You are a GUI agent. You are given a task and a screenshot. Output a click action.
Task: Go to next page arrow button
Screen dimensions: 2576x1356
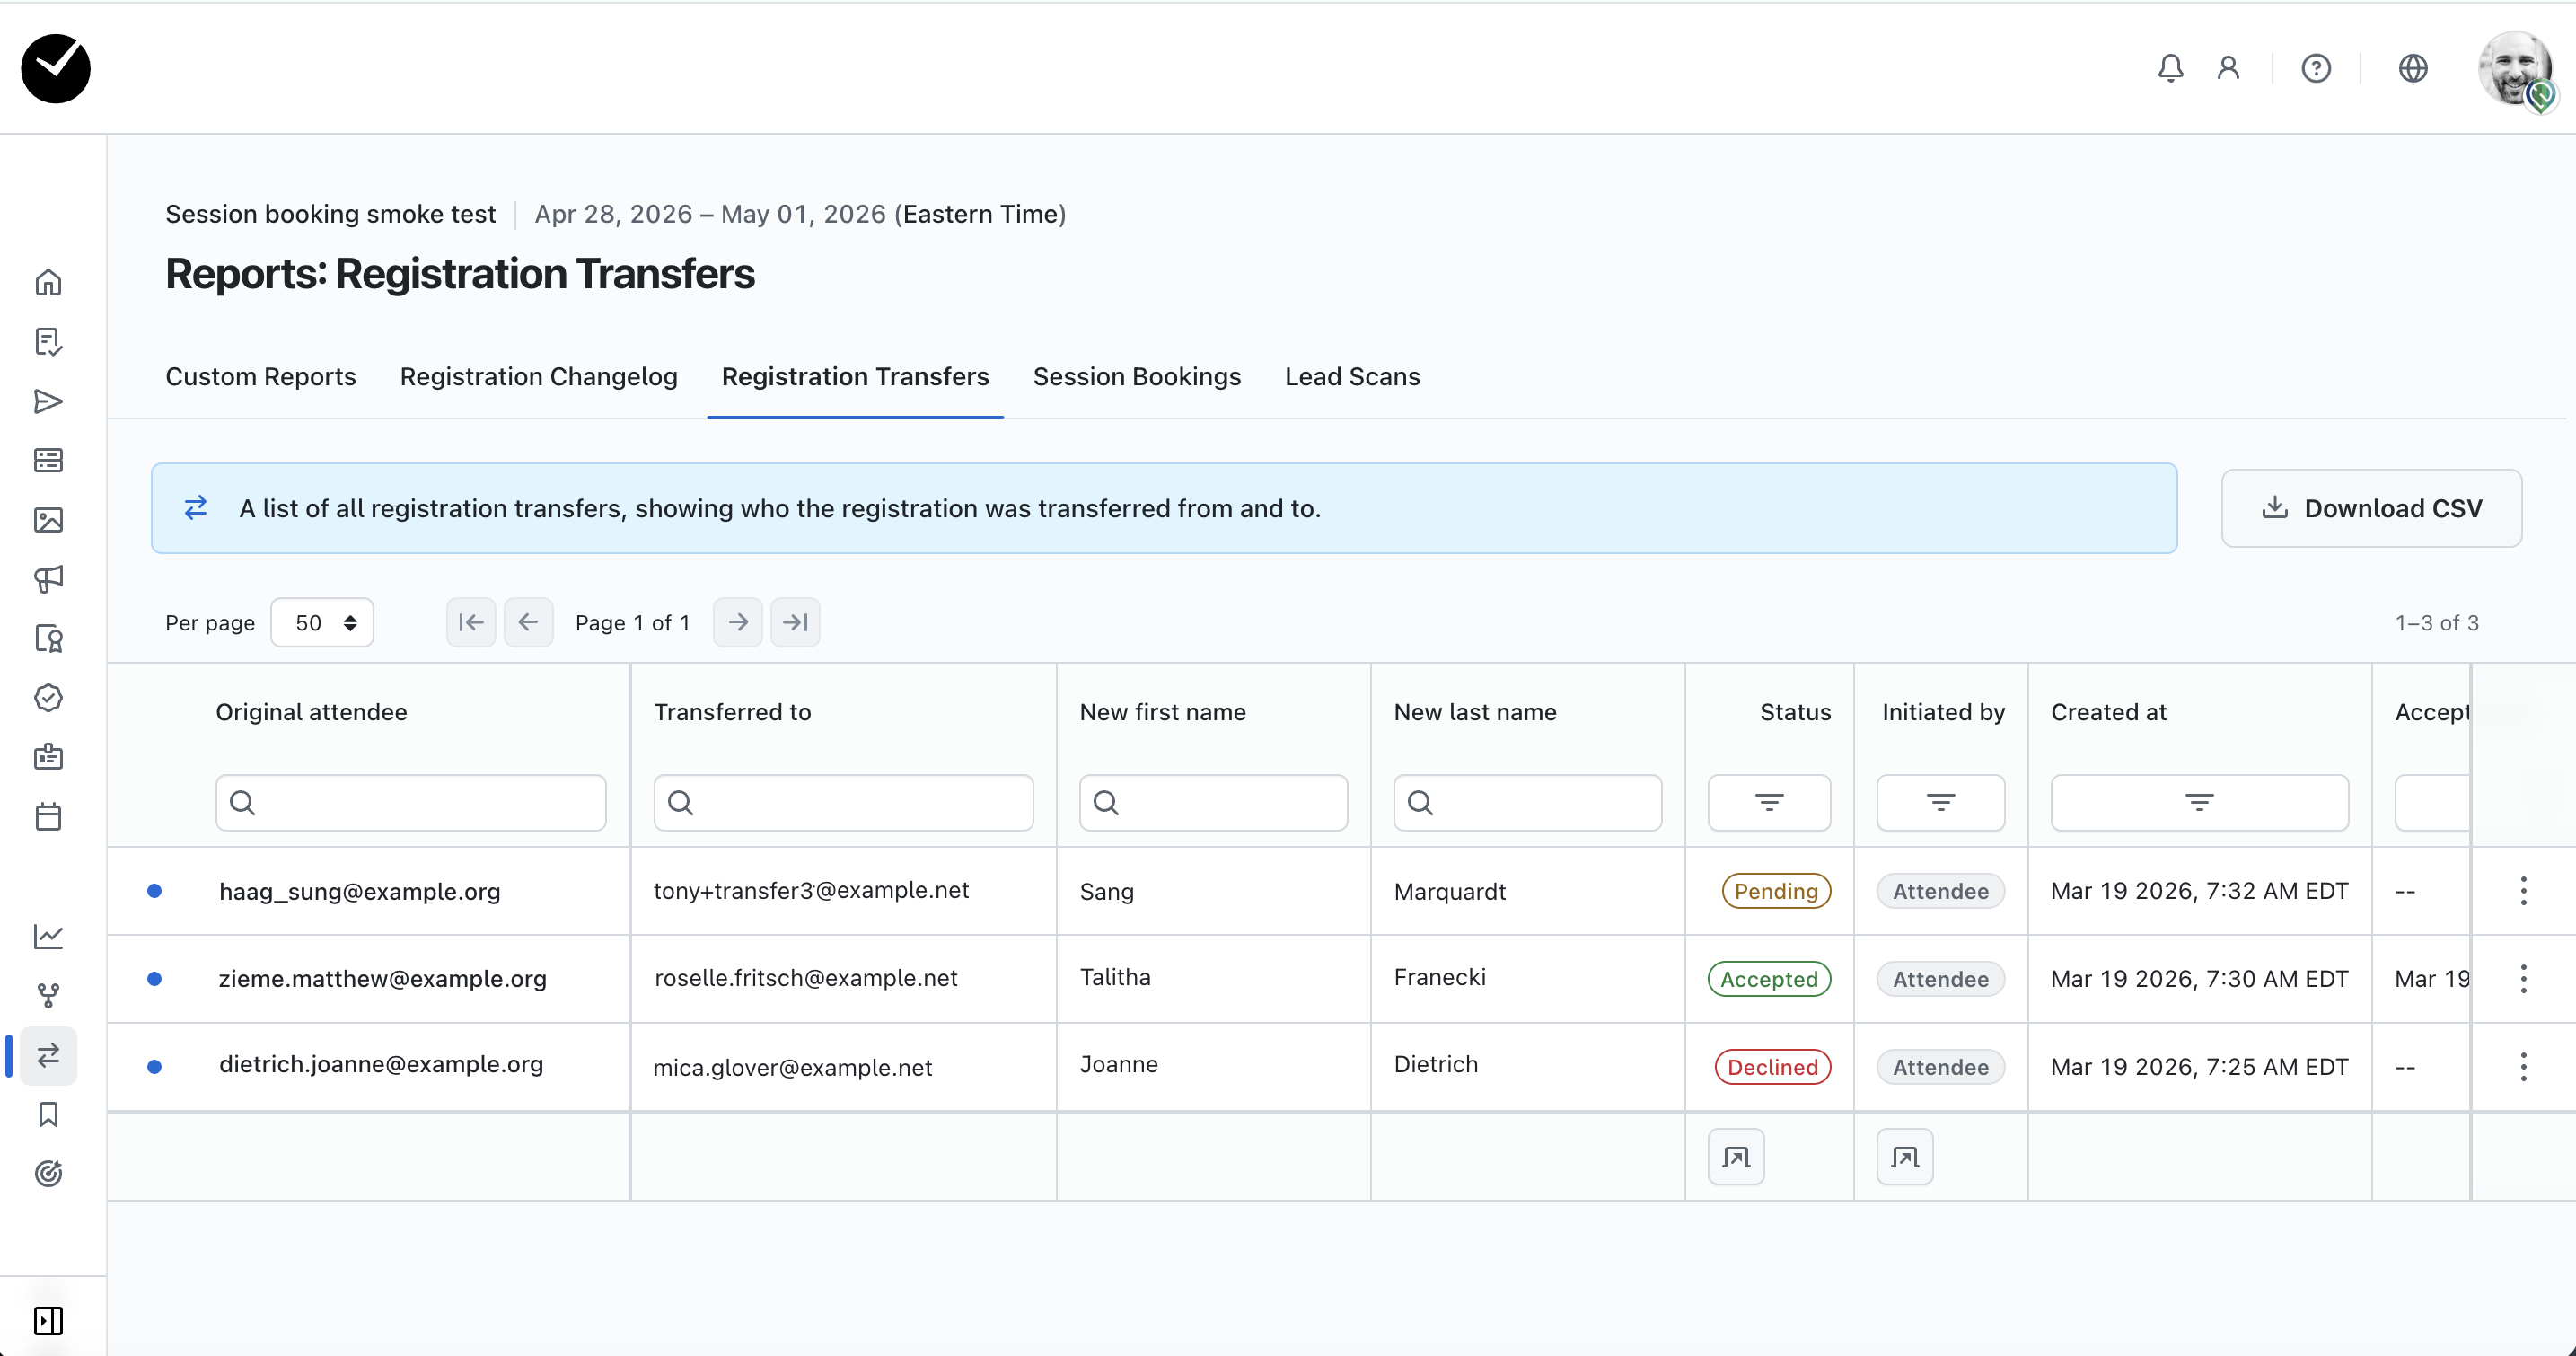738,623
